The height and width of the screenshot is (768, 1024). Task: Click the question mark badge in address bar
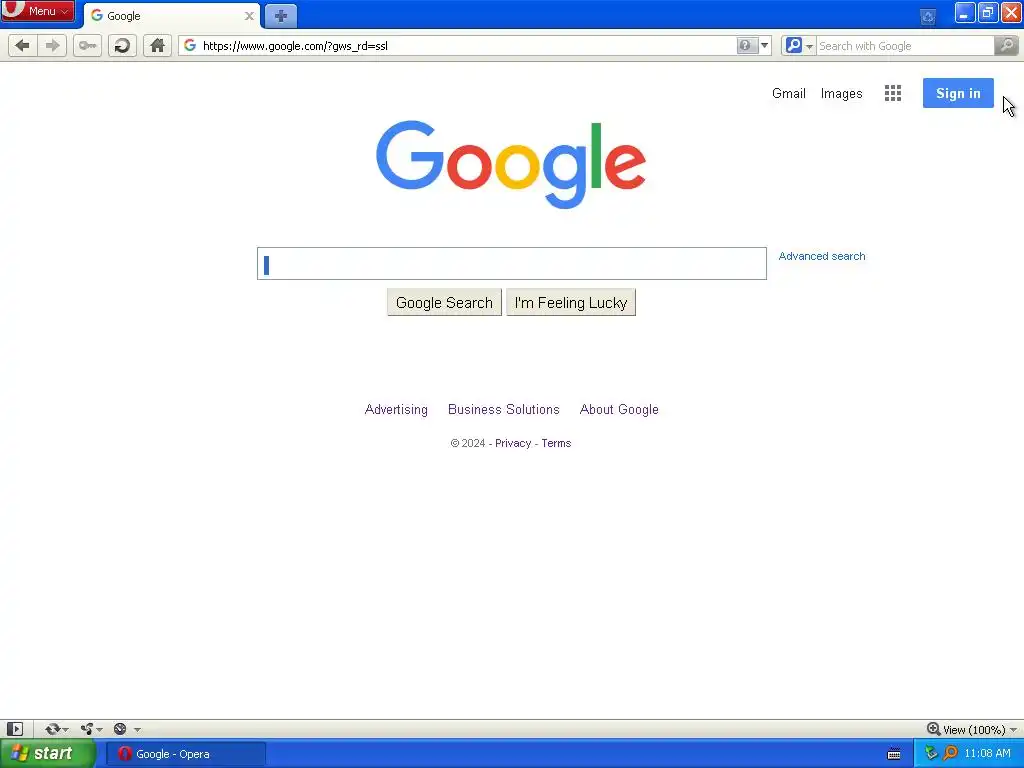(745, 46)
